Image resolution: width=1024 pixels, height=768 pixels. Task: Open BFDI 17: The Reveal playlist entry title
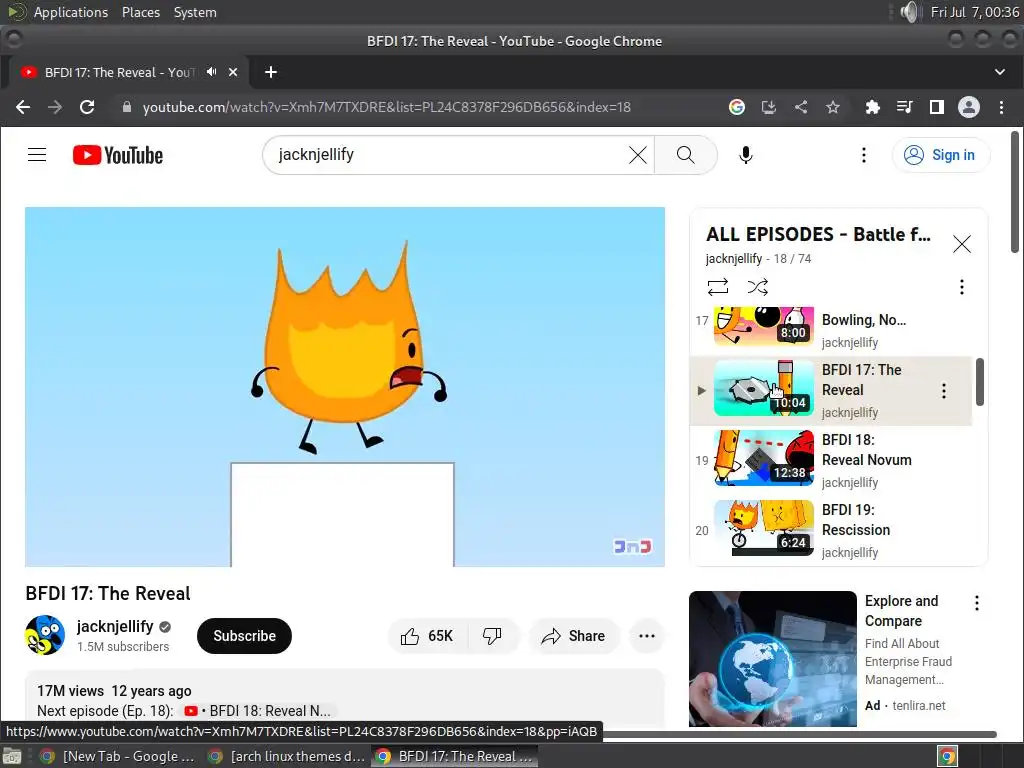861,380
